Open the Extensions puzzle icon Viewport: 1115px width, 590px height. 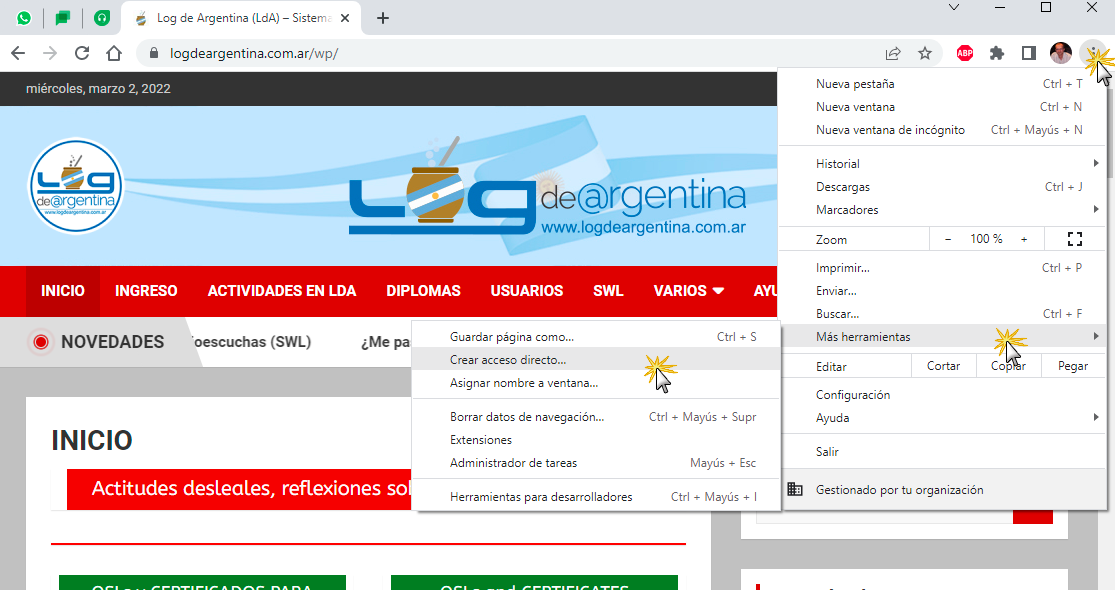pos(997,53)
